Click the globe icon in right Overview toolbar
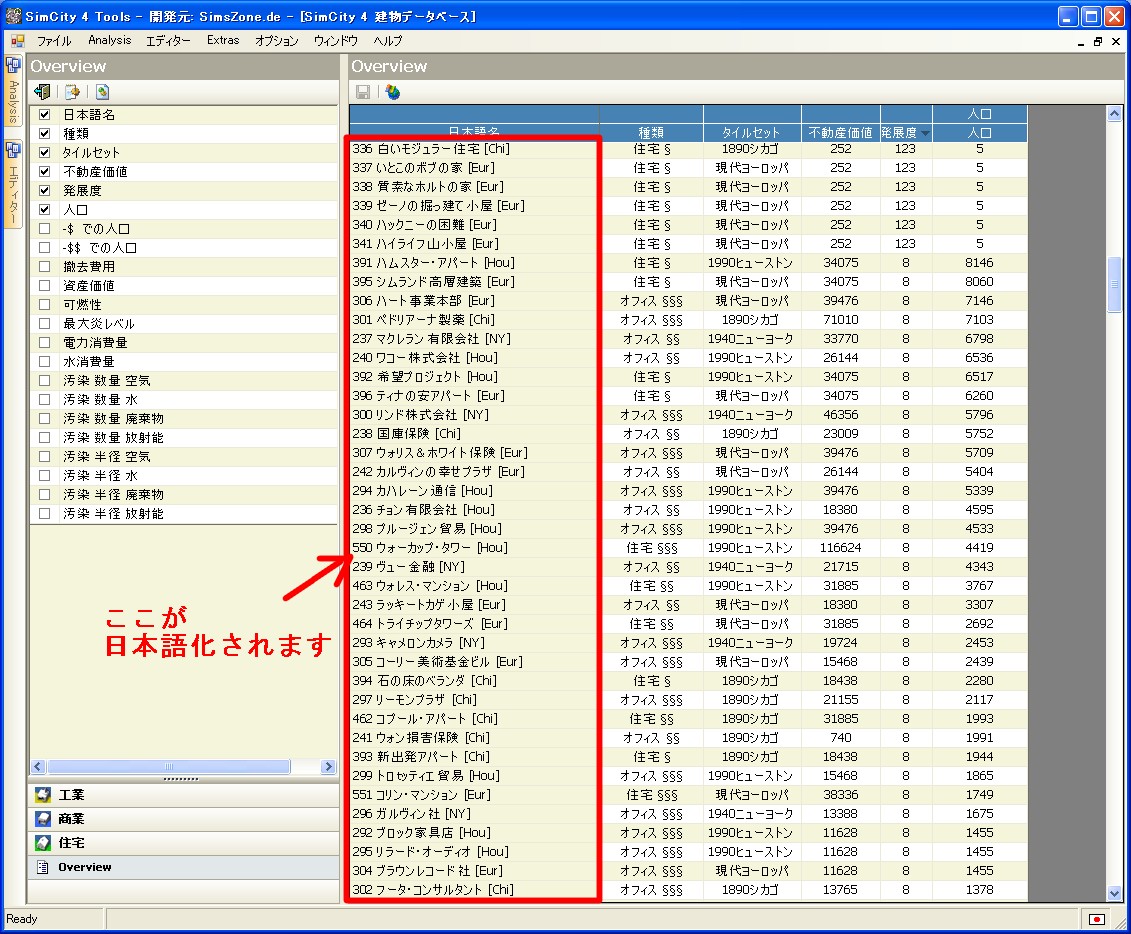Screen dimensions: 1131x934 [x=392, y=92]
